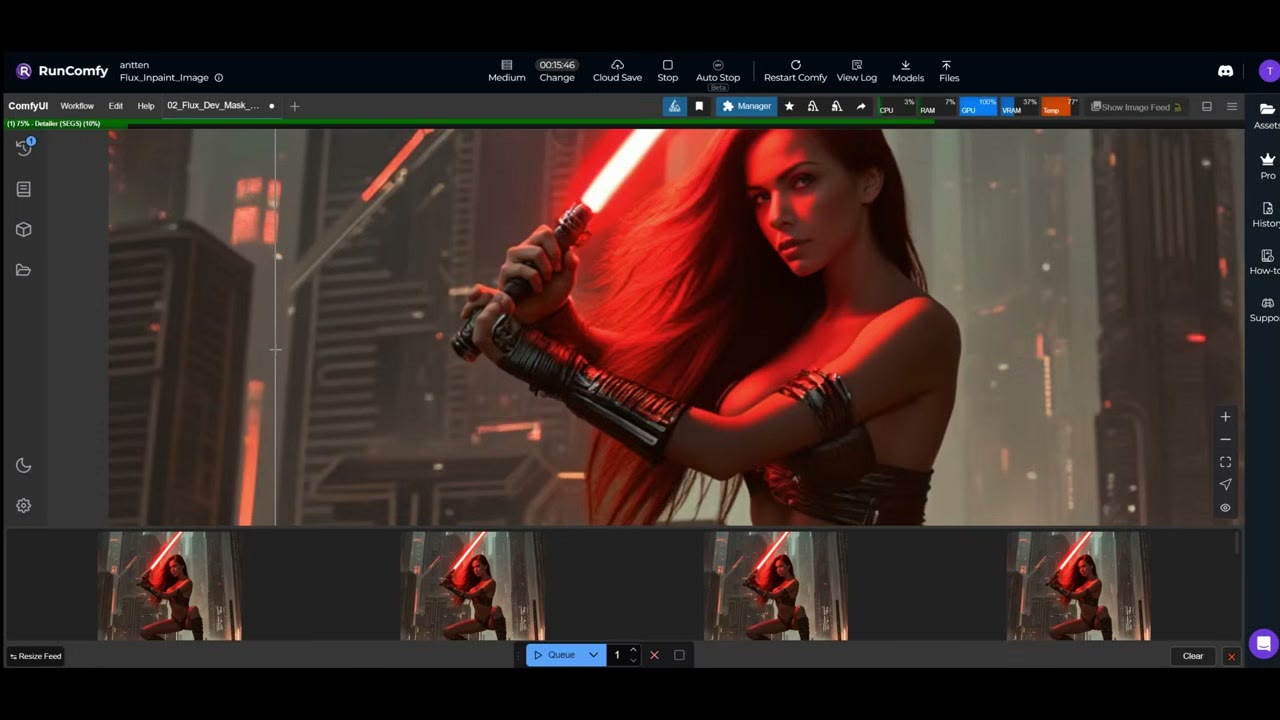
Task: Restart Comfy from the top bar
Action: point(795,71)
